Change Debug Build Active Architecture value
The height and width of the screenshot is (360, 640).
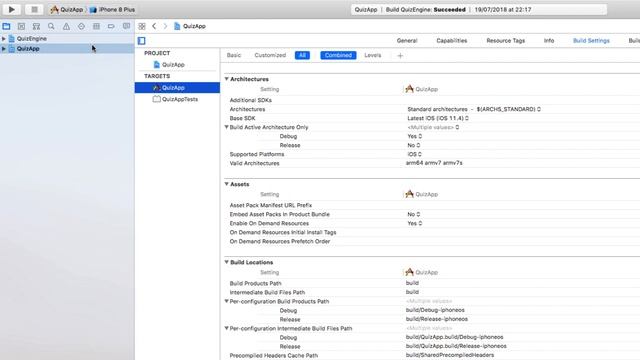click(x=414, y=136)
